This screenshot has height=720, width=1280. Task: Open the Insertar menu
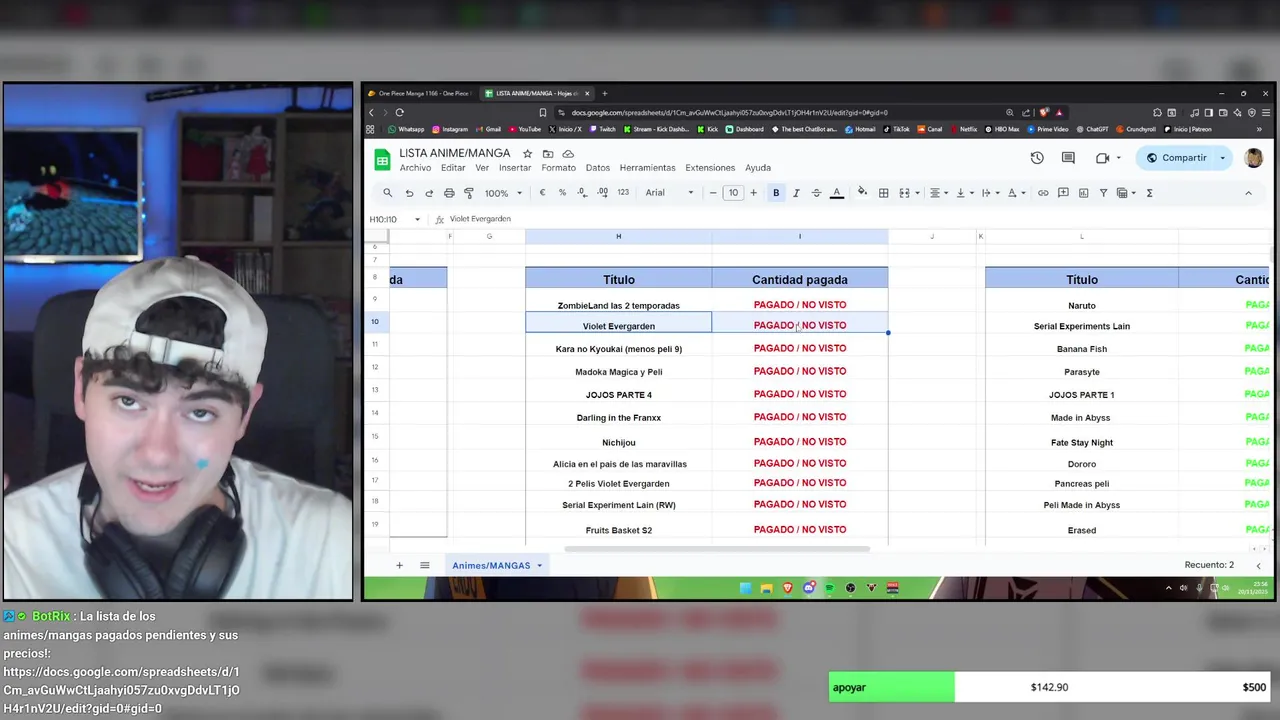(515, 168)
